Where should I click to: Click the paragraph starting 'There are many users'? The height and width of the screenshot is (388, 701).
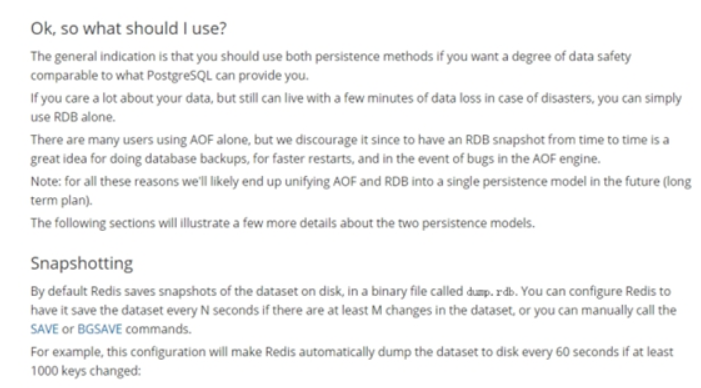(x=350, y=149)
